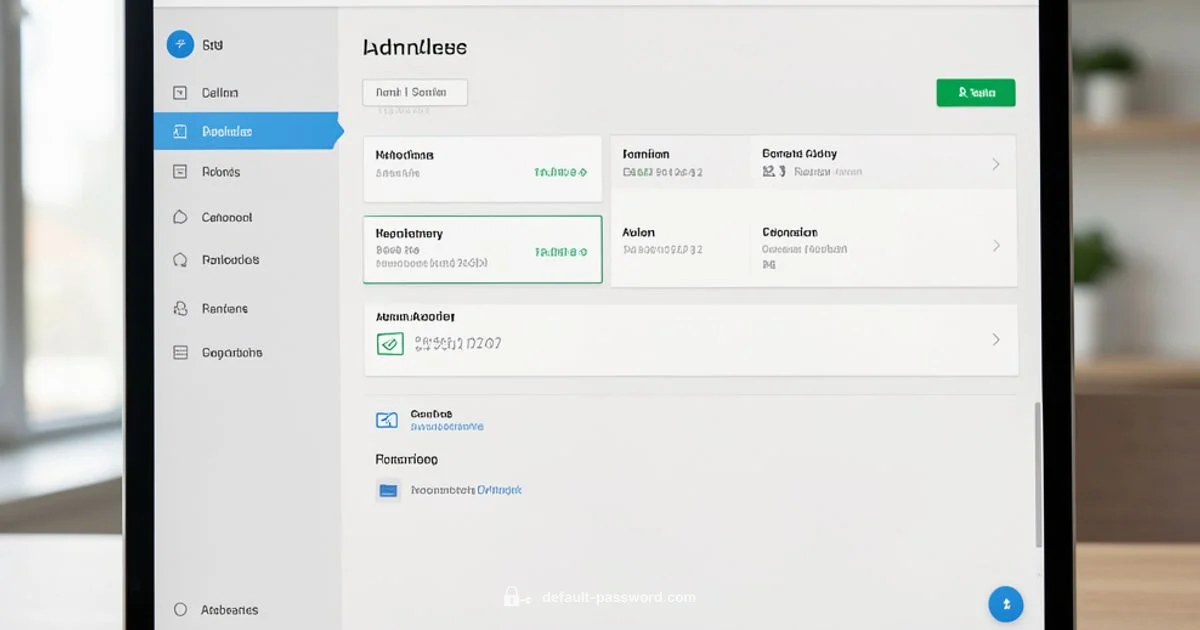Select the radio button next to the bottom sidebar item
Image resolution: width=1200 pixels, height=630 pixels.
coord(181,608)
